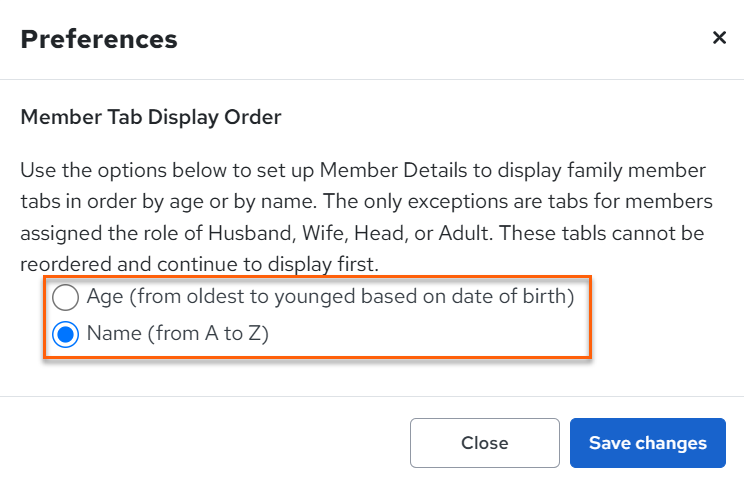Screen dimensions: 744x486
Task: Click the white Close button
Action: (484, 443)
